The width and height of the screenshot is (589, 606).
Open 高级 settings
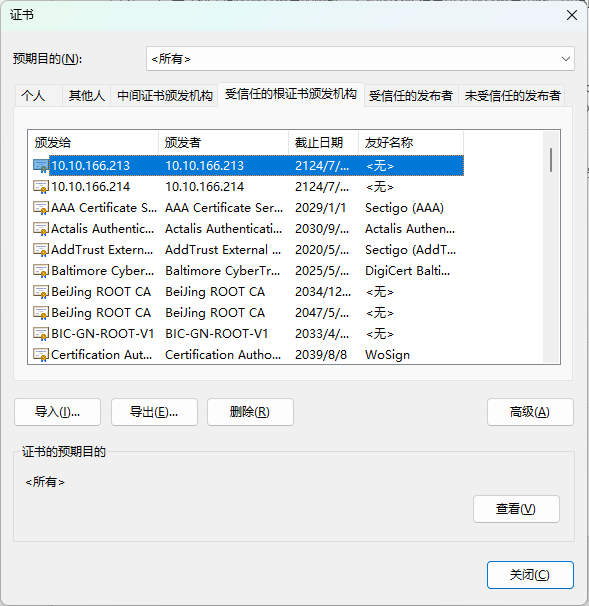click(x=530, y=412)
